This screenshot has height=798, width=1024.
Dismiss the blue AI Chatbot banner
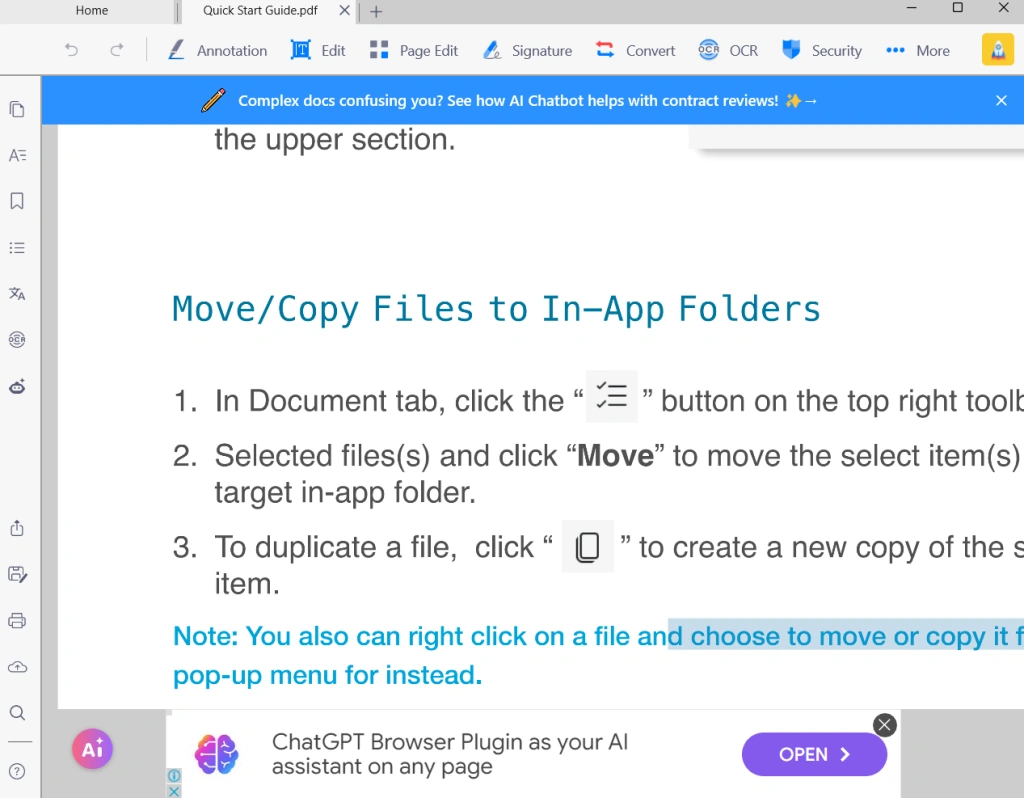[x=1001, y=101]
